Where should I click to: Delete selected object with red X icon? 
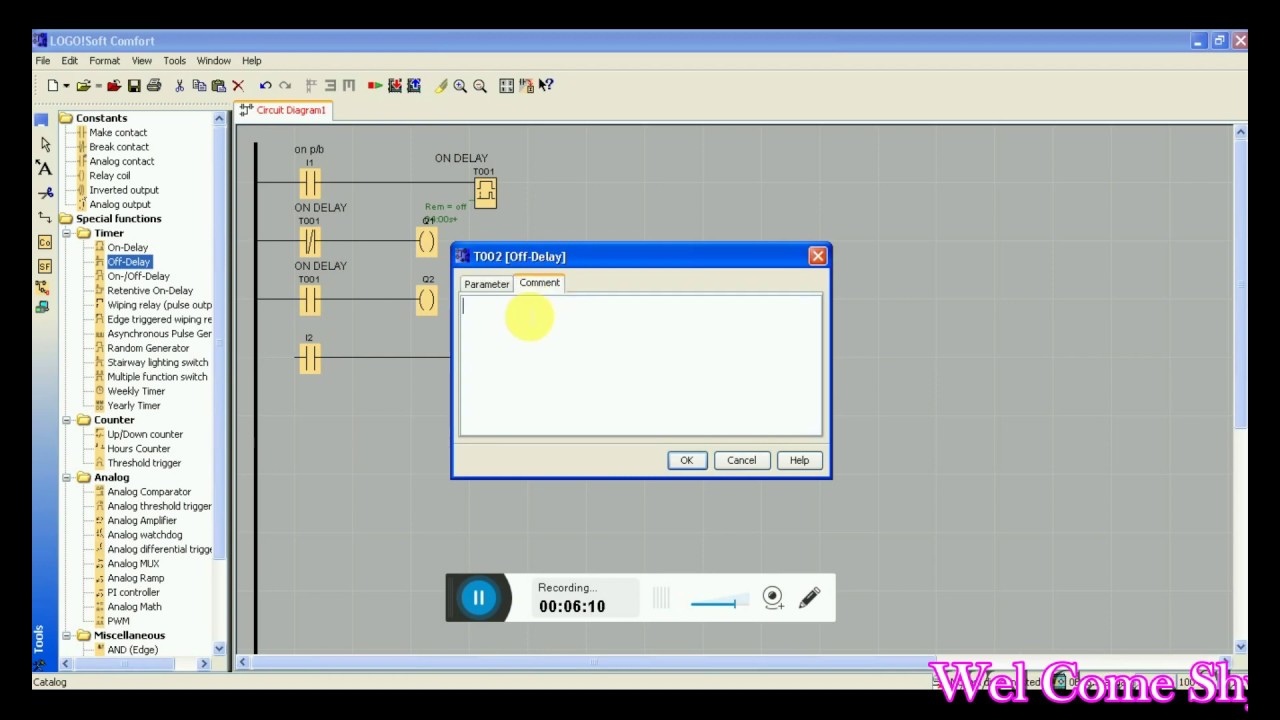tap(238, 86)
